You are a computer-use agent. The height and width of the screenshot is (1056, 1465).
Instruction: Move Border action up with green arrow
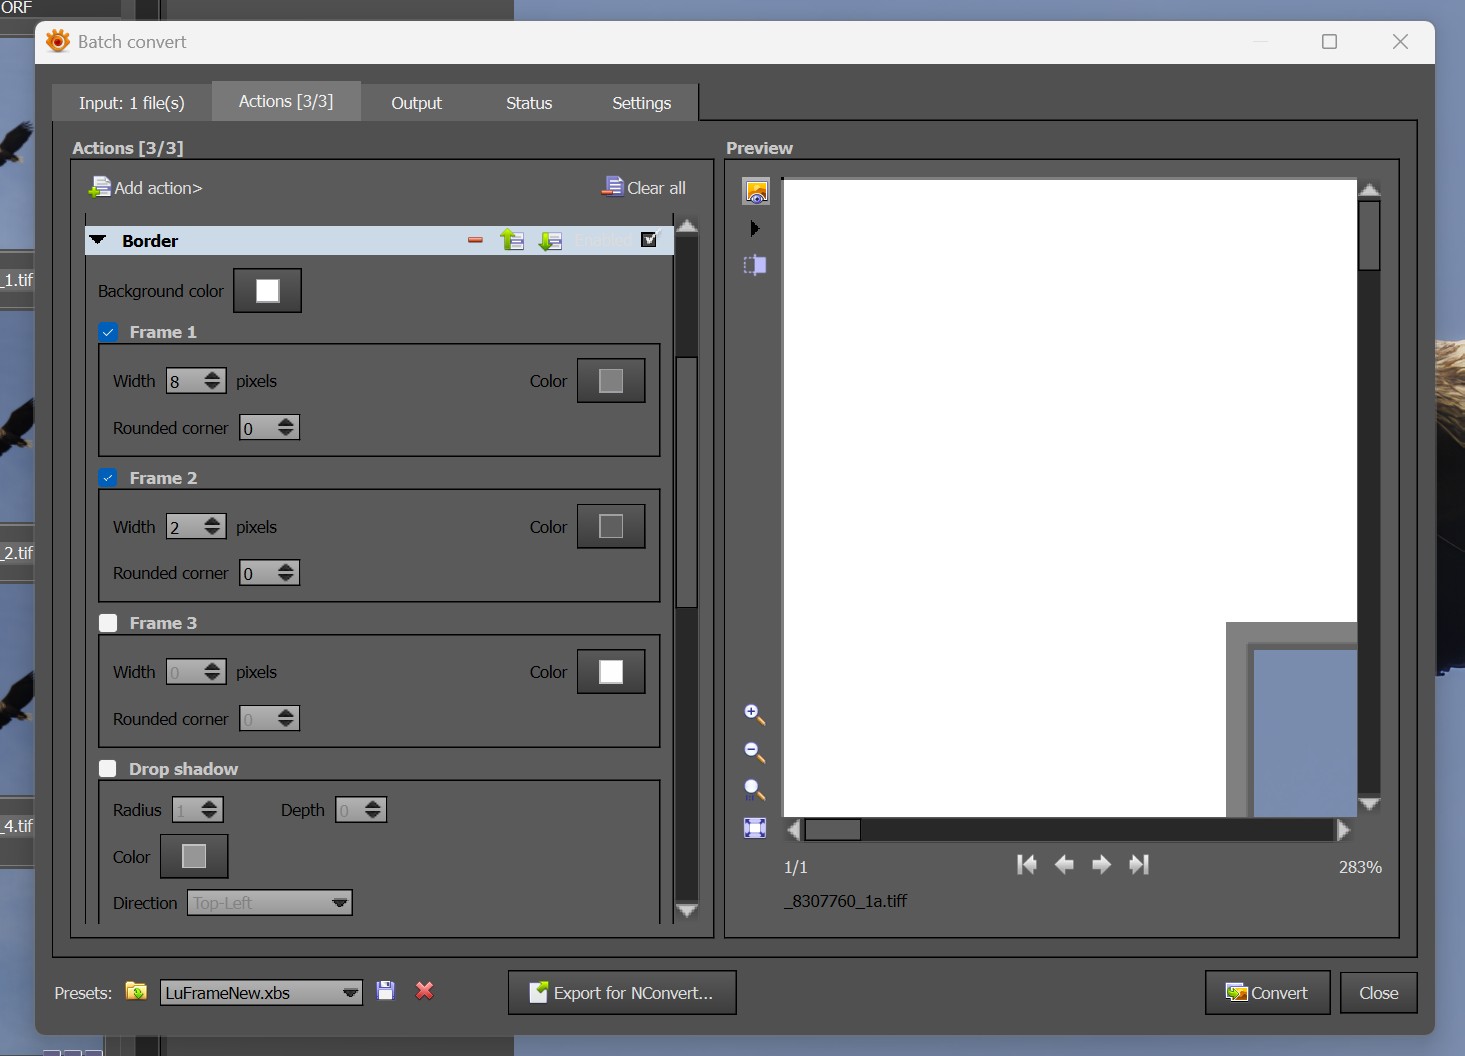[x=512, y=240]
